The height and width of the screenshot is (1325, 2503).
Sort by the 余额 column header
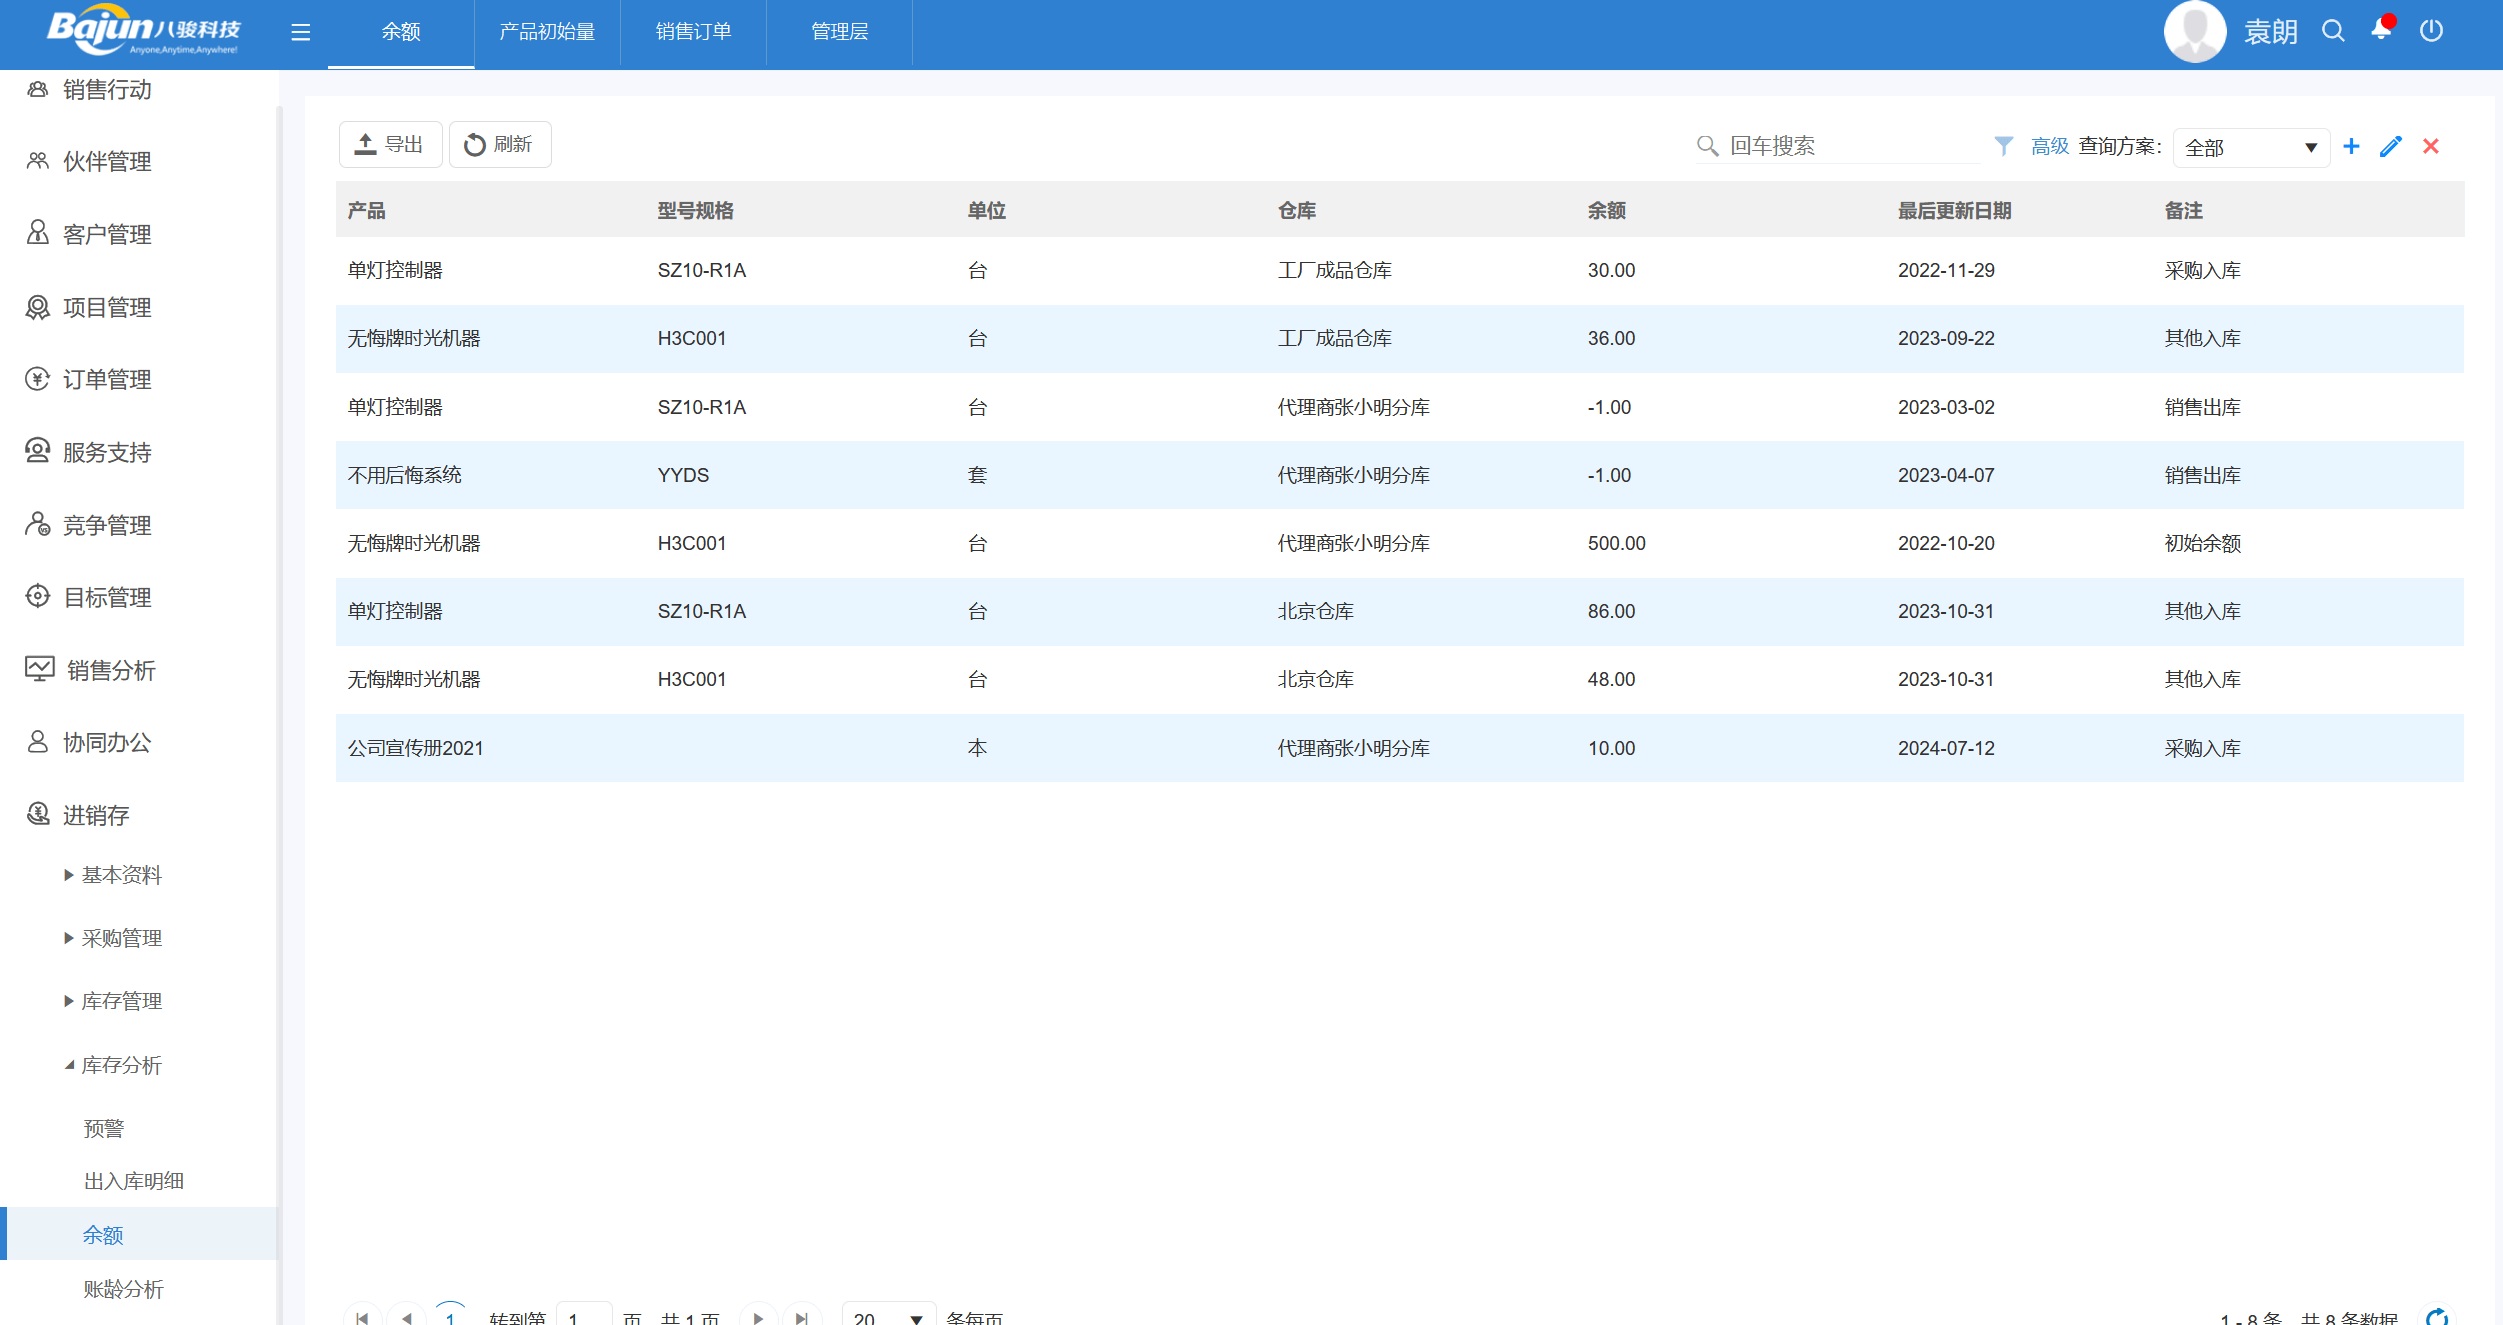1606,210
